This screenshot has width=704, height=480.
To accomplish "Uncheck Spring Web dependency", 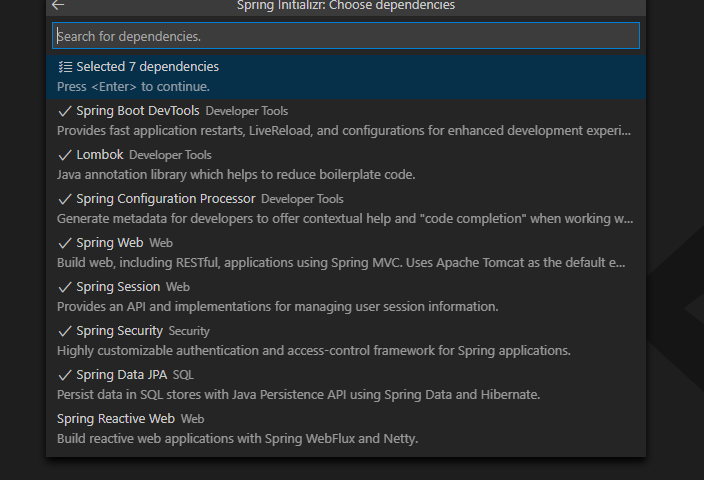I will coord(346,253).
